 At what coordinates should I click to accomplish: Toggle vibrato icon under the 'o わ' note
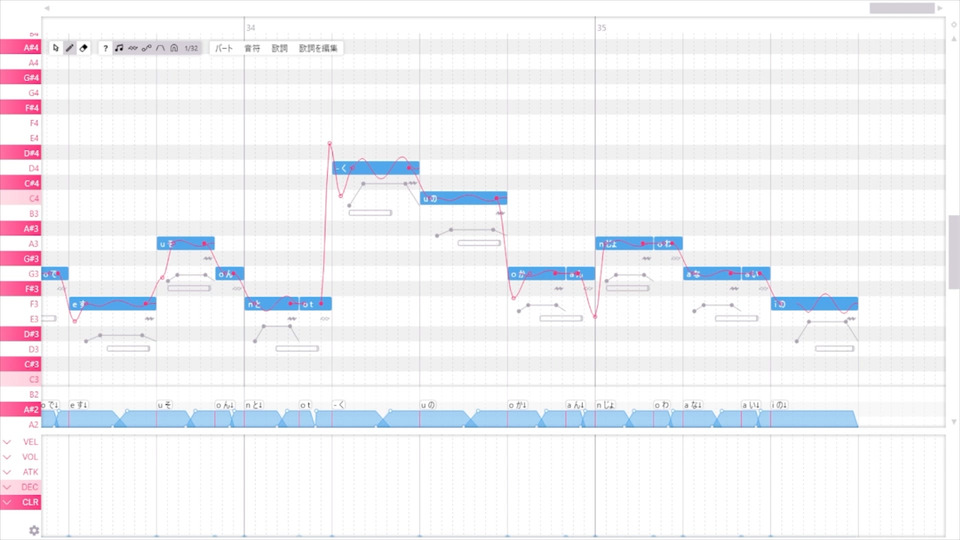675,258
